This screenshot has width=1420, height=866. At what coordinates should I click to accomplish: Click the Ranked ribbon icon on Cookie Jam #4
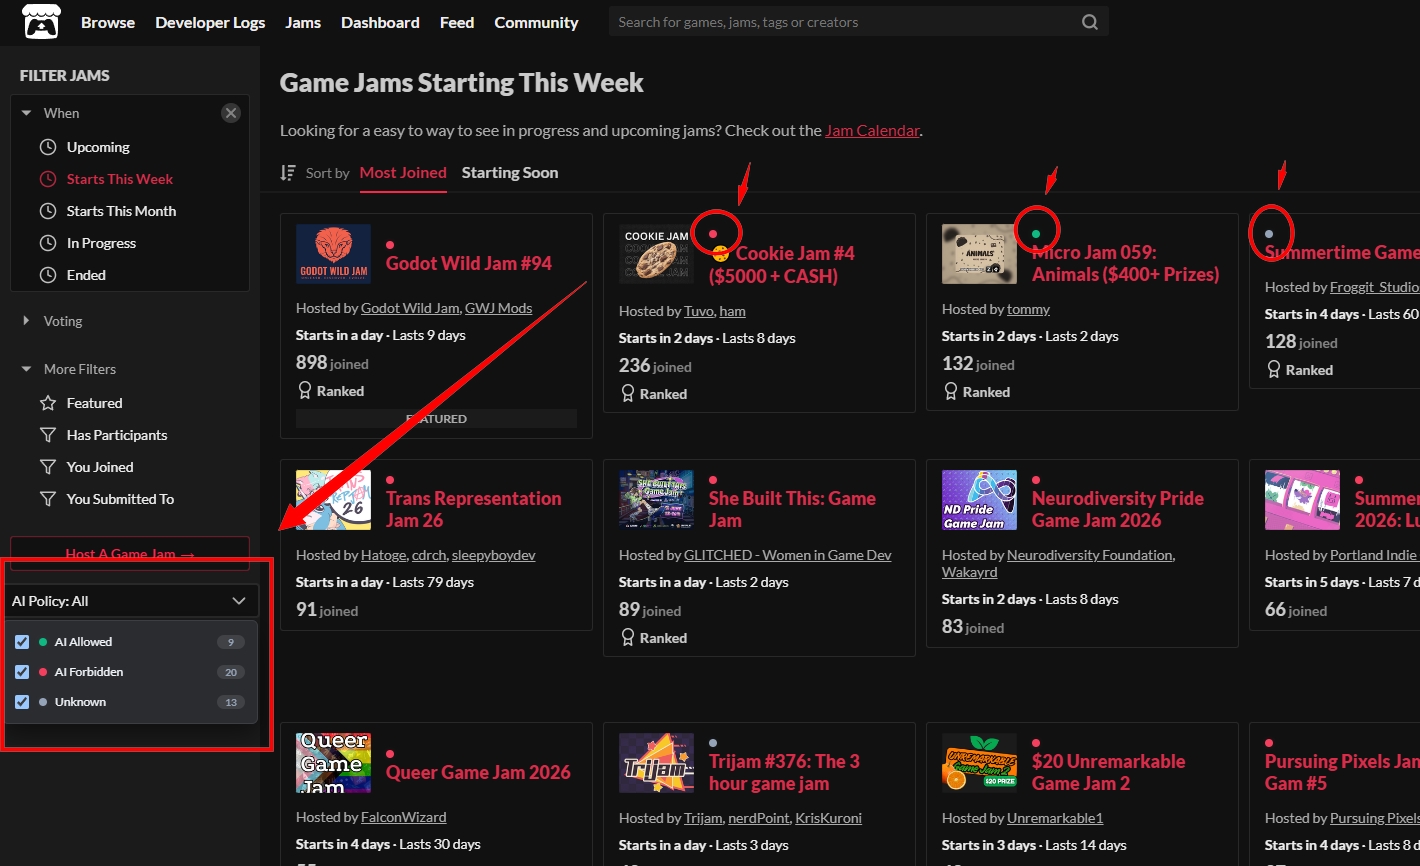[x=628, y=394]
